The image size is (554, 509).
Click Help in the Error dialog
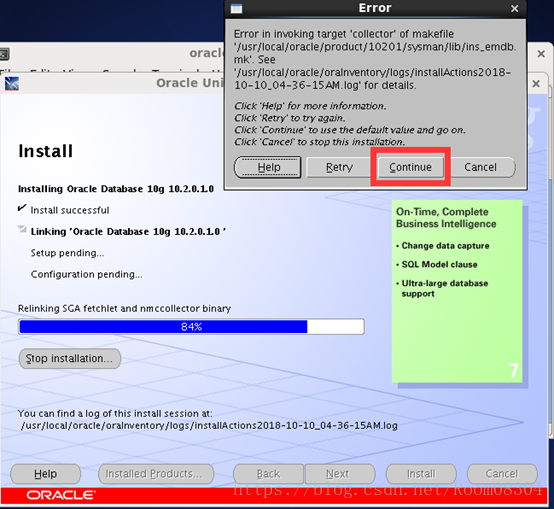coord(268,167)
